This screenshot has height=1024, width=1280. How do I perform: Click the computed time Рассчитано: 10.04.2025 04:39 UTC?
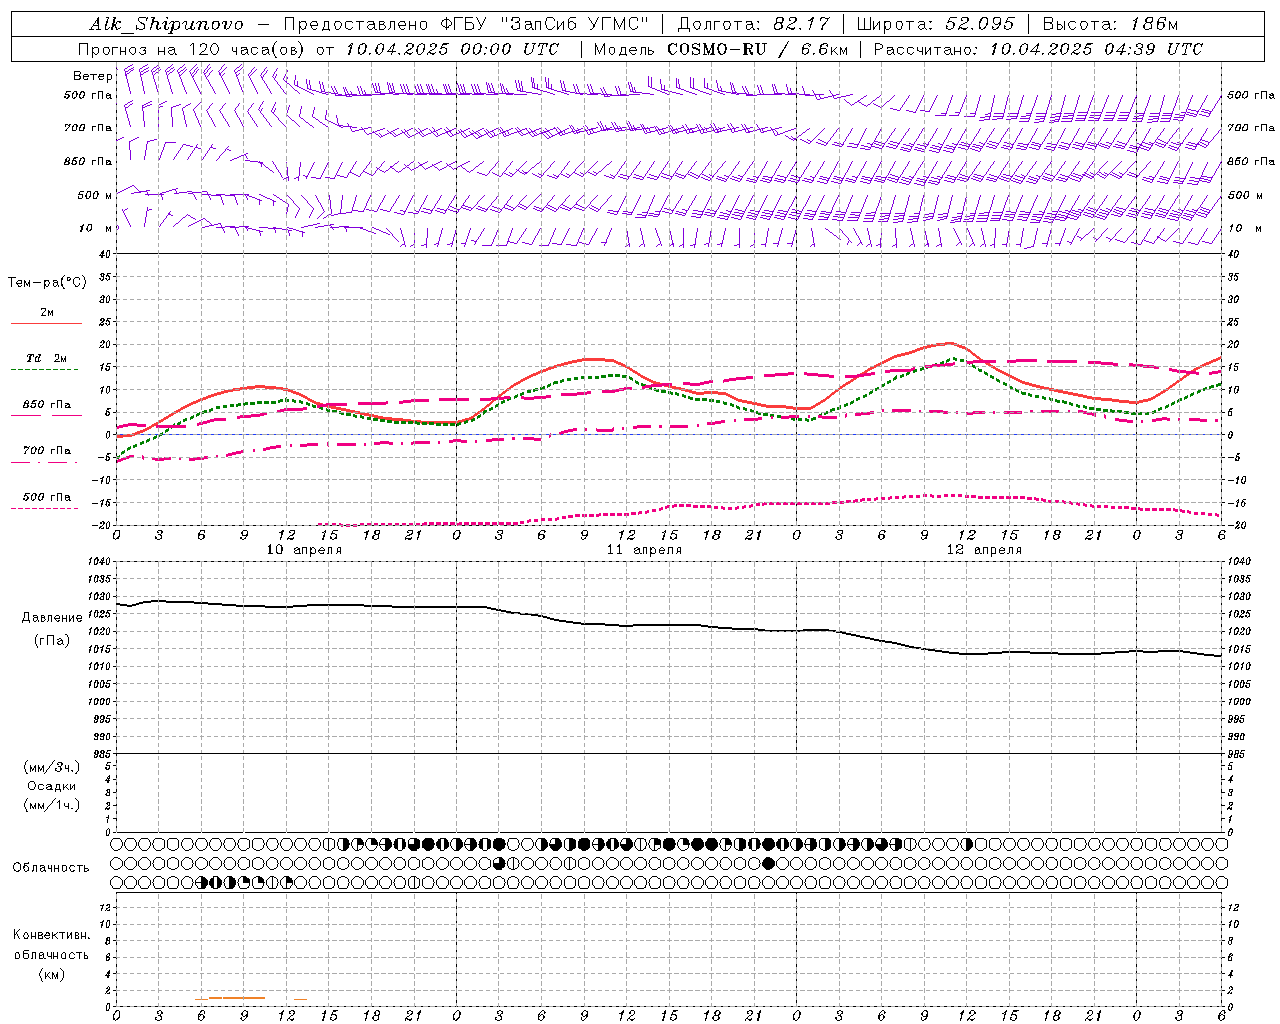pos(1038,49)
